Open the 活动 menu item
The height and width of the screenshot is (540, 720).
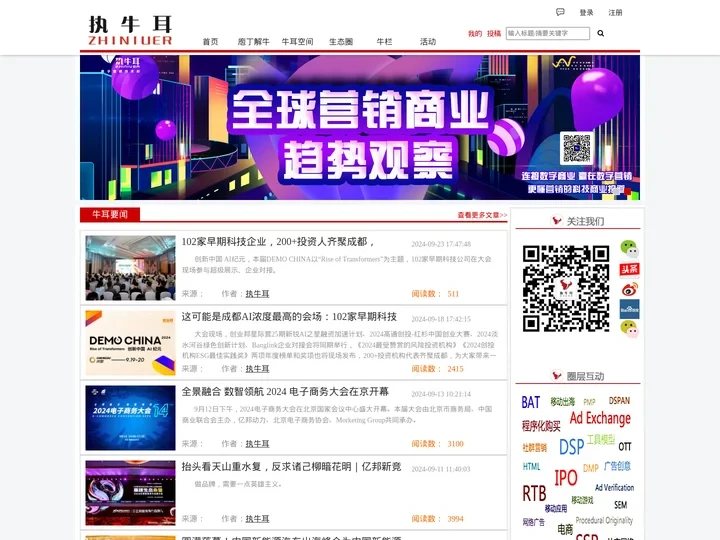pyautogui.click(x=428, y=41)
